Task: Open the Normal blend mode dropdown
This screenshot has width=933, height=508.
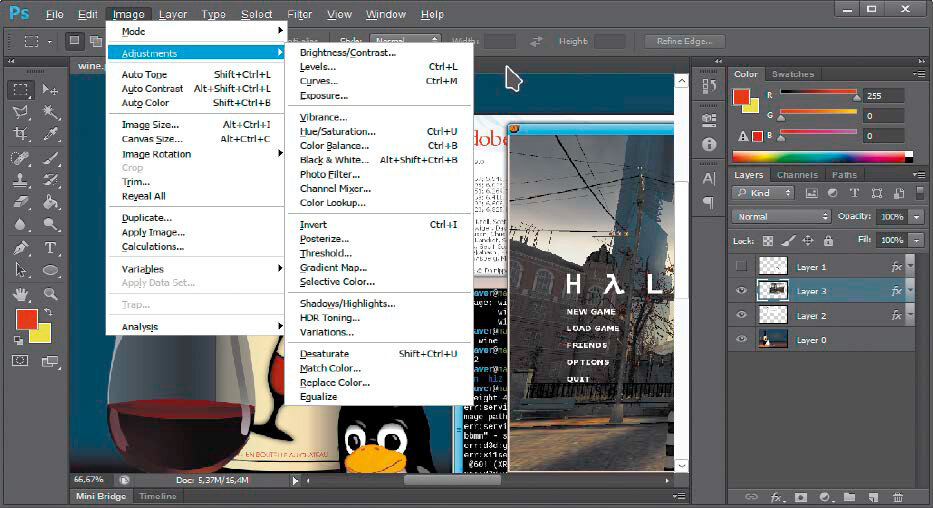Action: (x=781, y=217)
